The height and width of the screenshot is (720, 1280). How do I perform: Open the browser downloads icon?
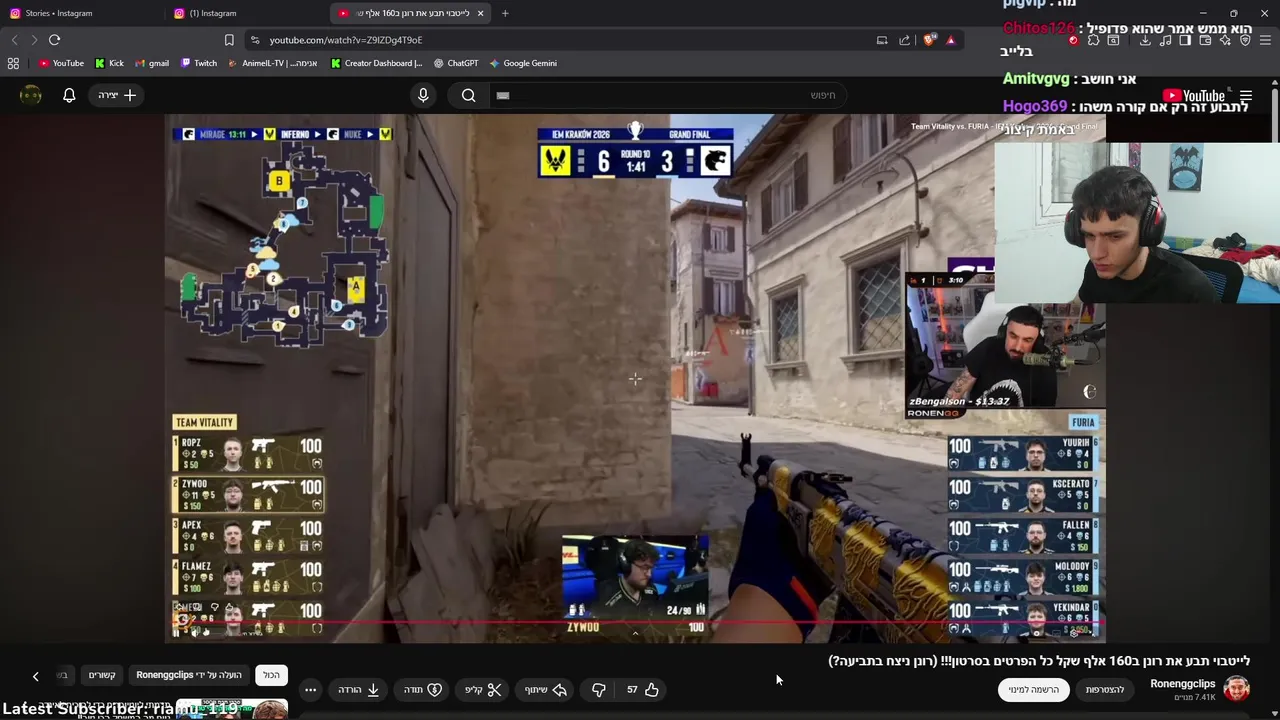1145,40
